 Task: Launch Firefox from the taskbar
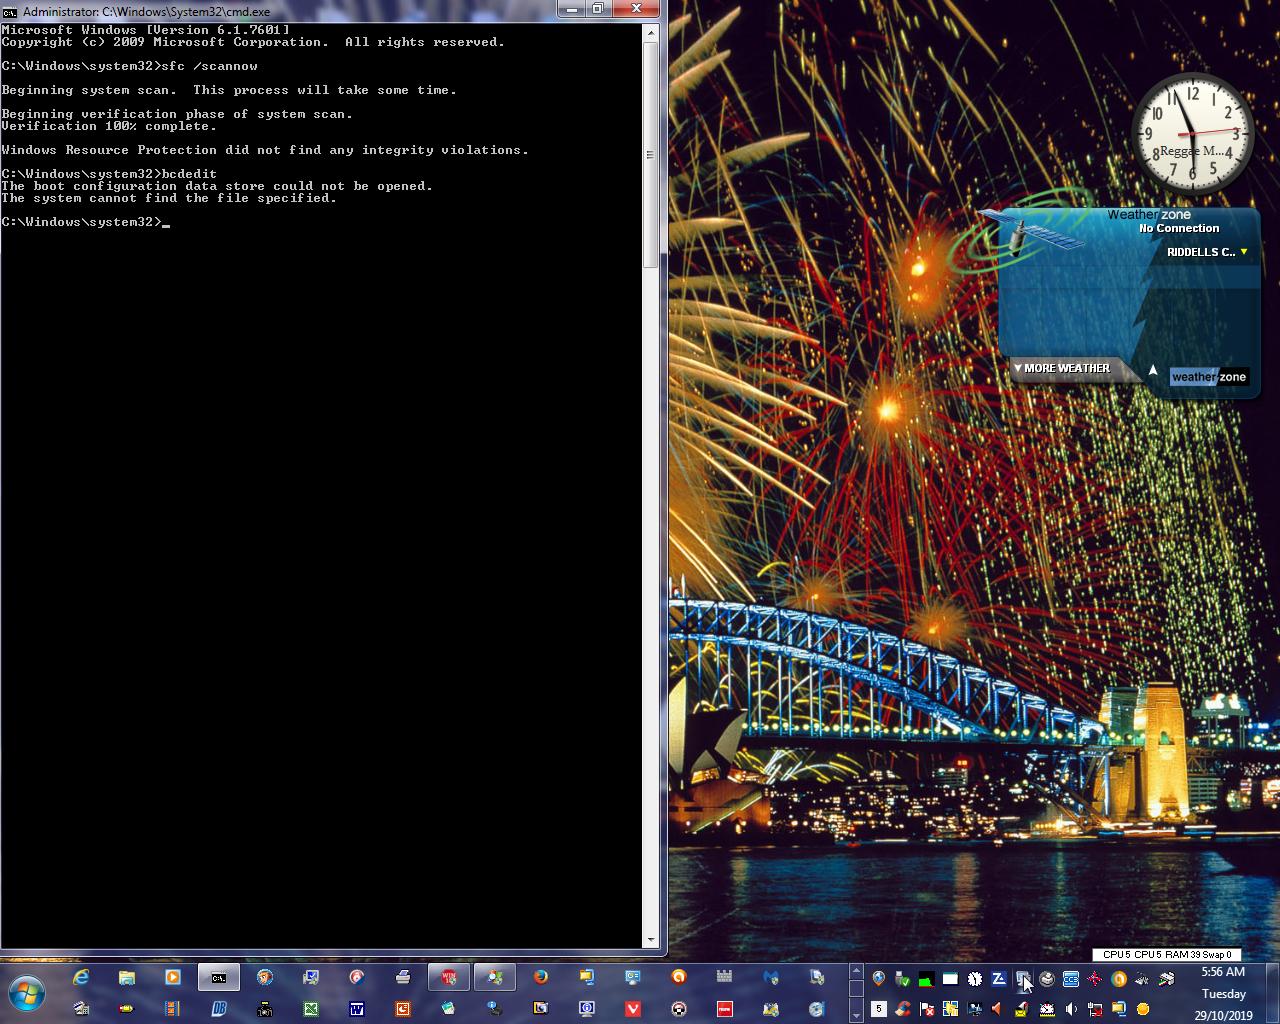click(x=541, y=977)
